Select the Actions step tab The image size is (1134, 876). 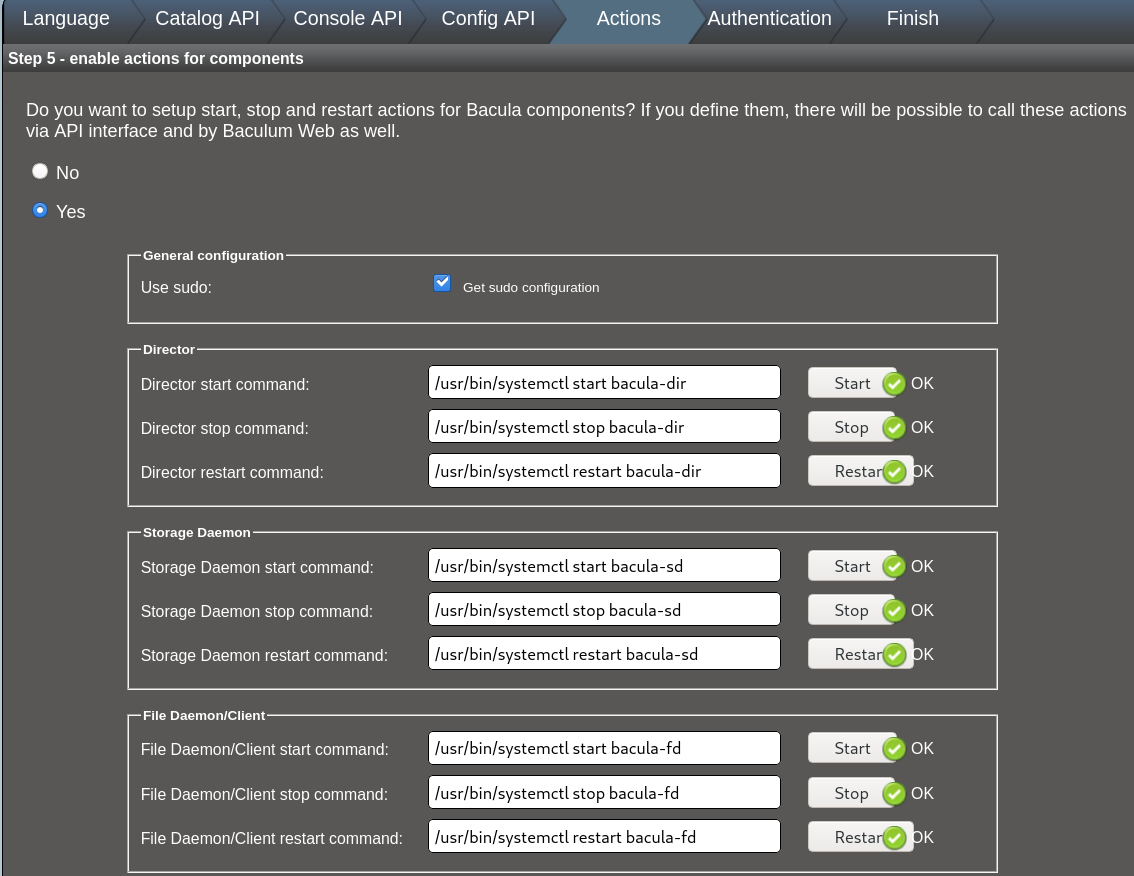tap(628, 19)
